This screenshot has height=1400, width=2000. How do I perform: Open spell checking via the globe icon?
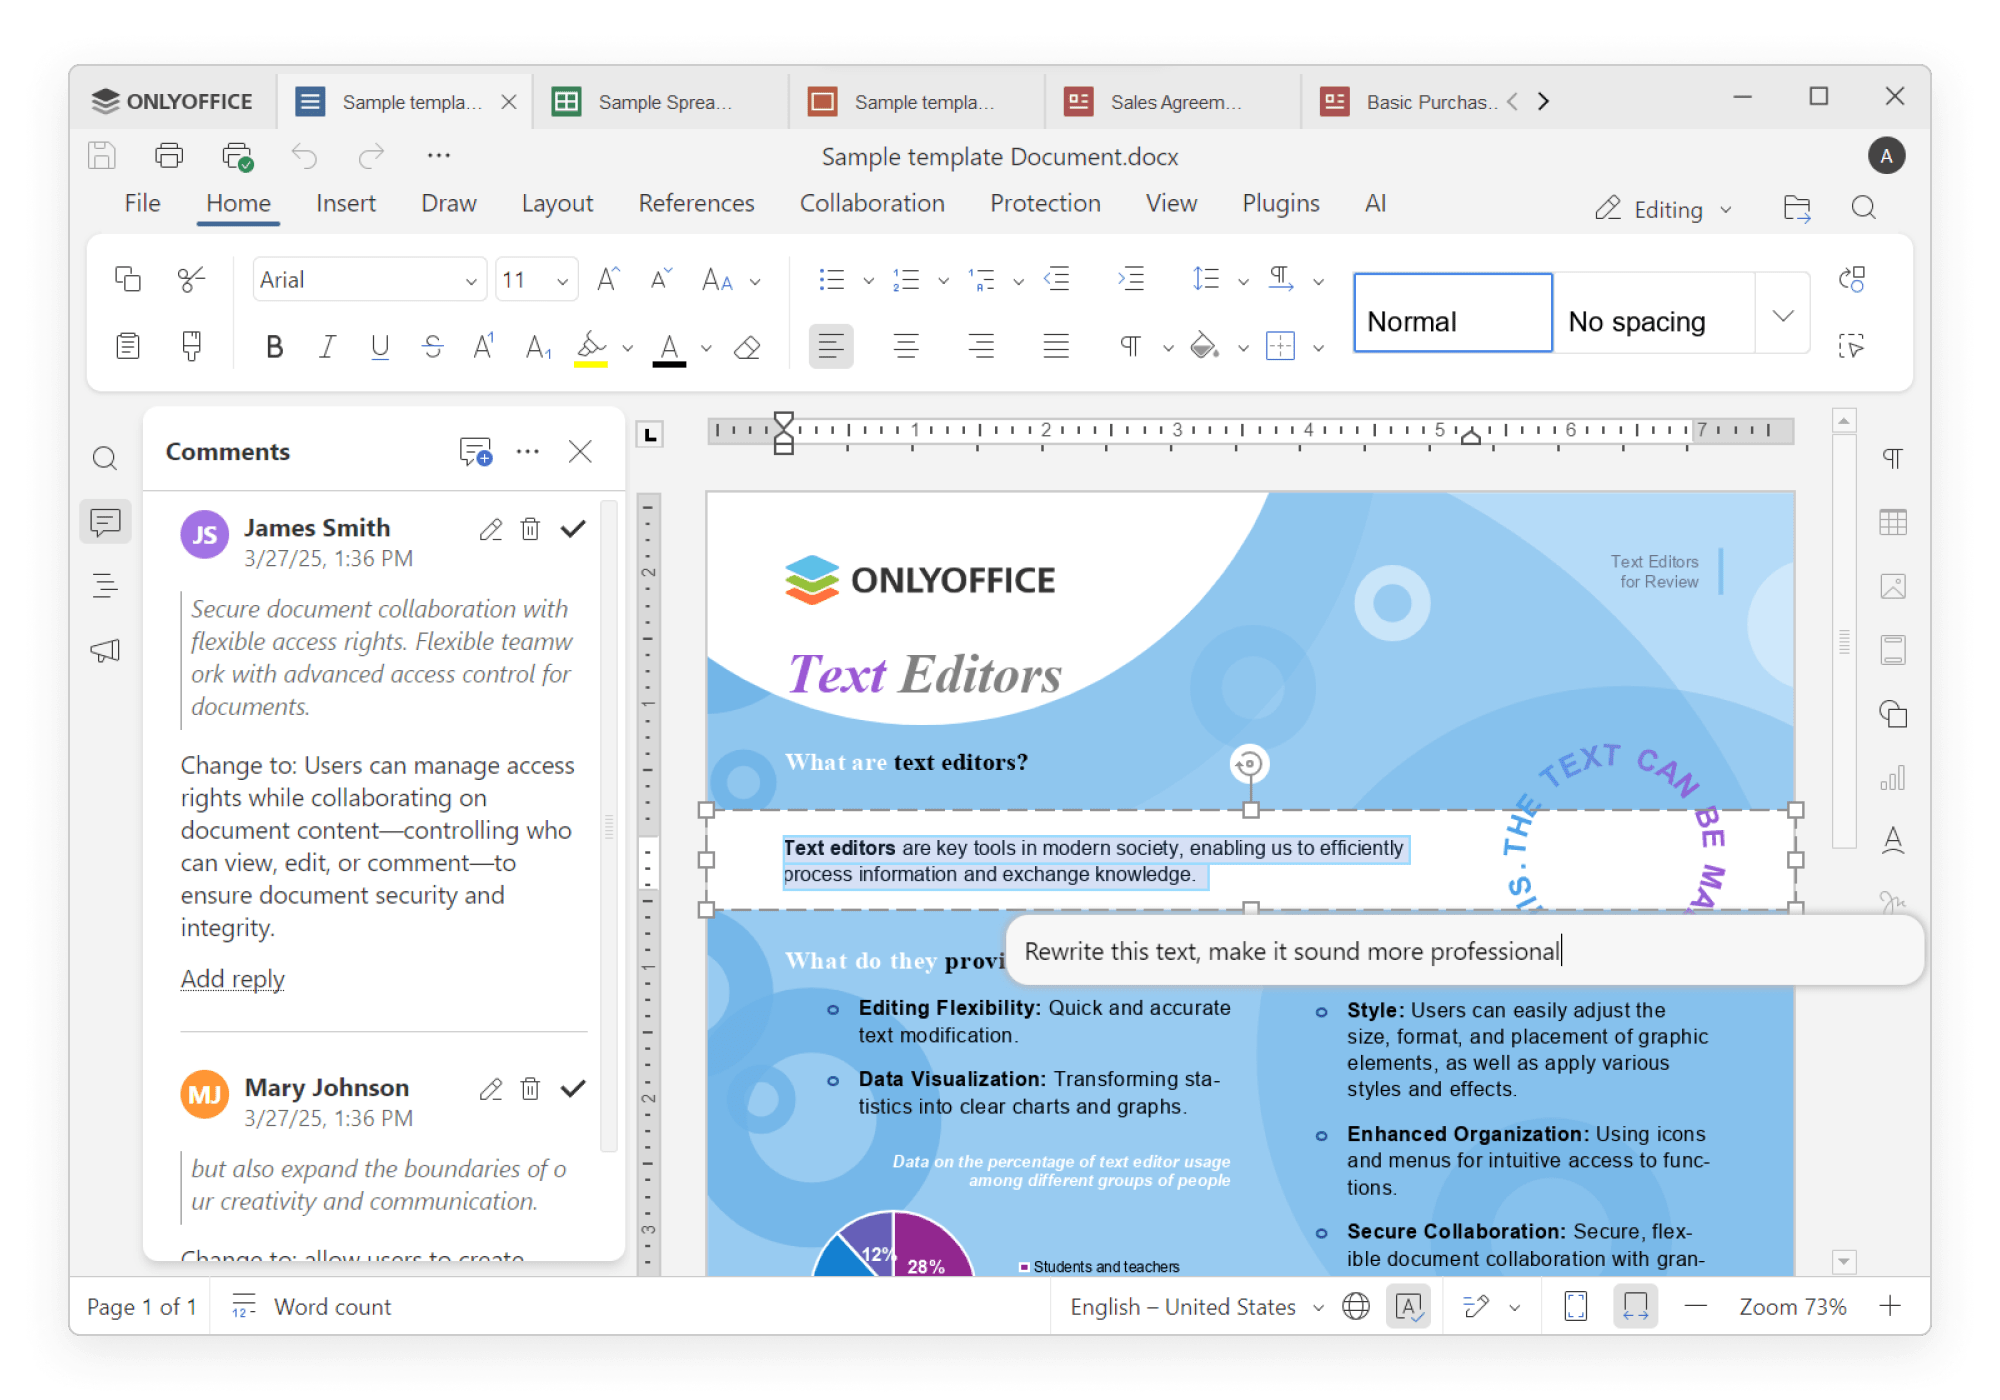pyautogui.click(x=1357, y=1307)
